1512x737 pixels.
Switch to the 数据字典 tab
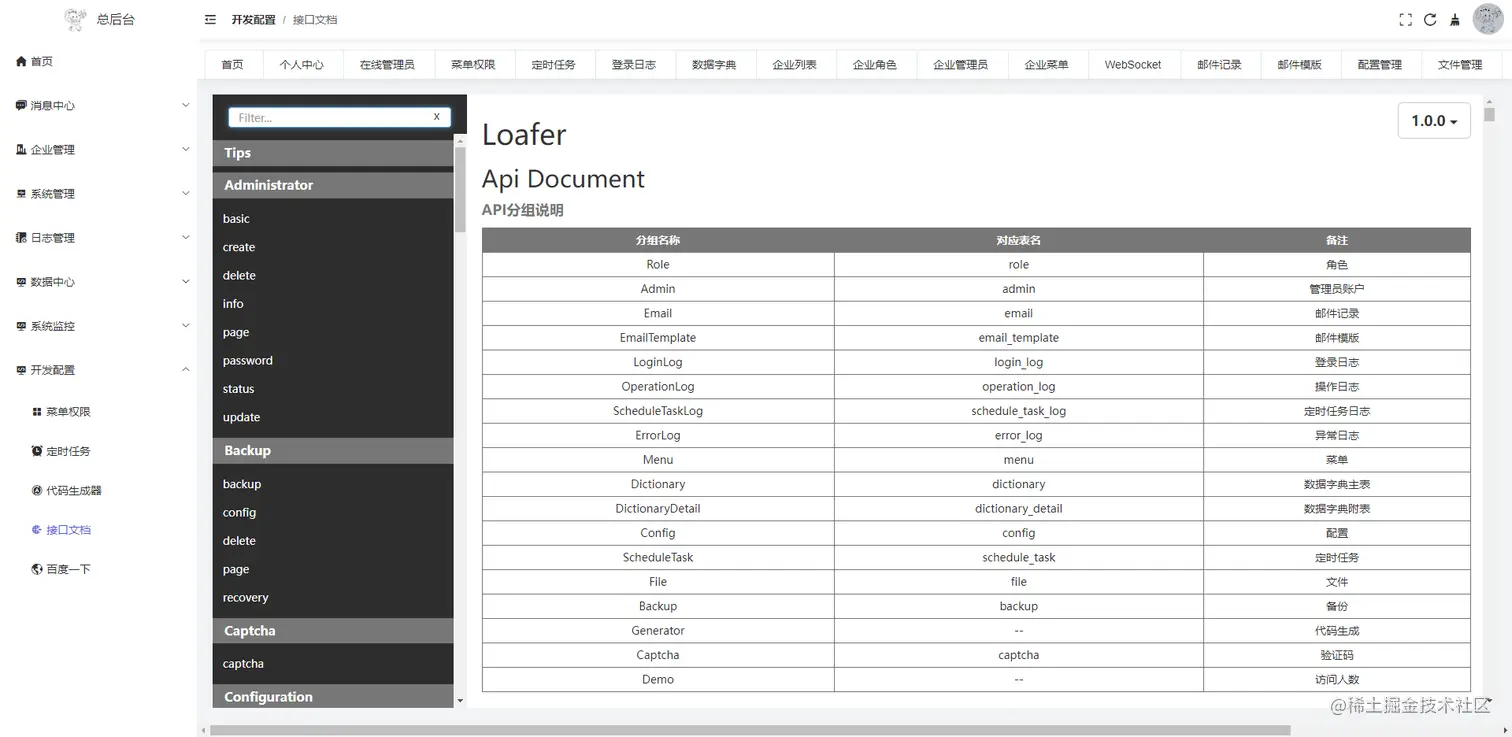[x=715, y=64]
